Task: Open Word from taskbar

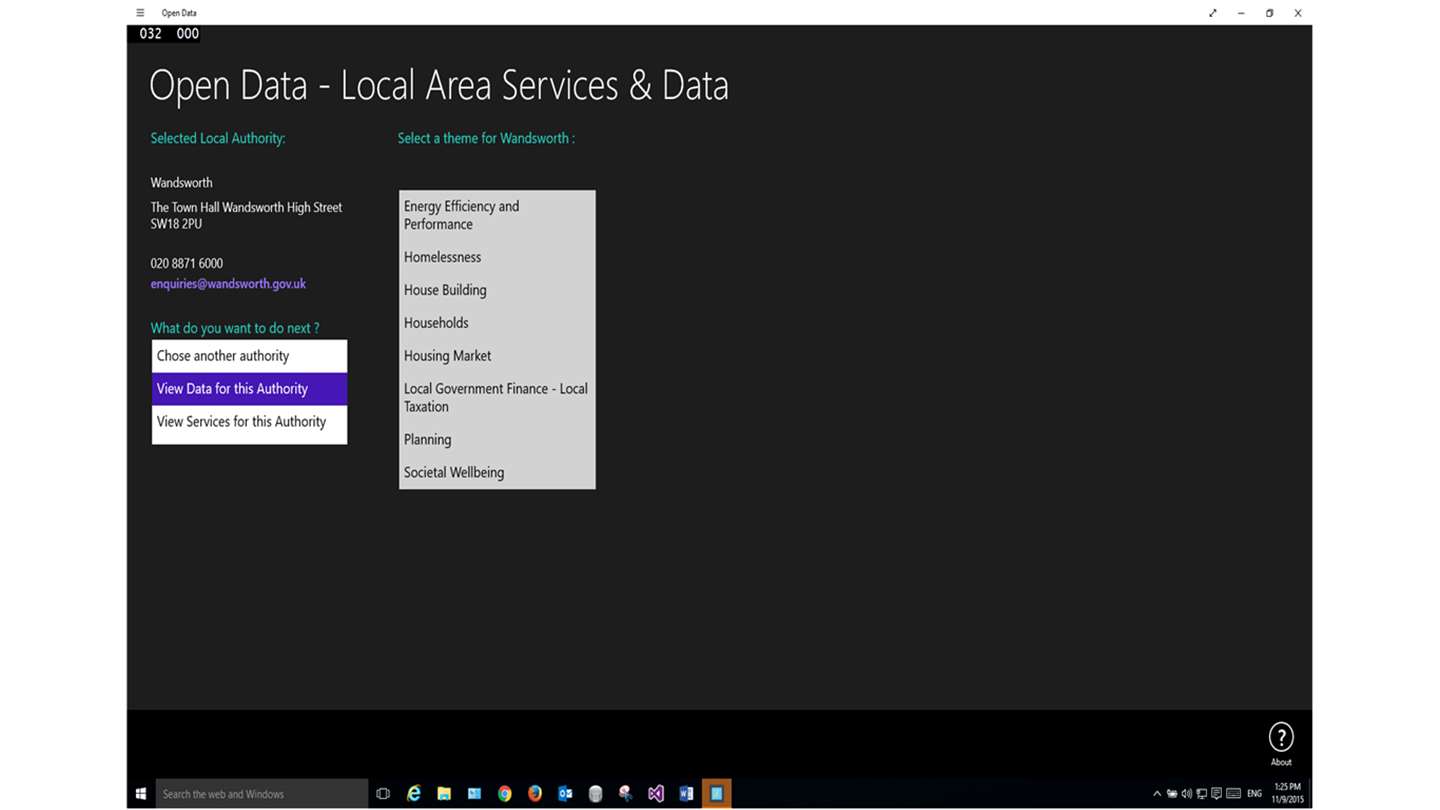Action: pos(686,794)
